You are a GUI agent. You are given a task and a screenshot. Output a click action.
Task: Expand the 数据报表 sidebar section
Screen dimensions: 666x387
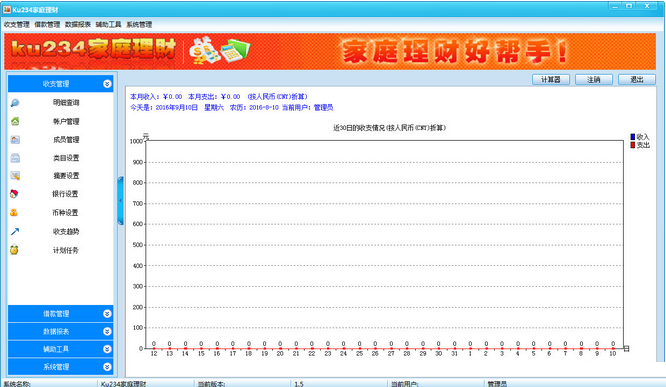coord(60,331)
